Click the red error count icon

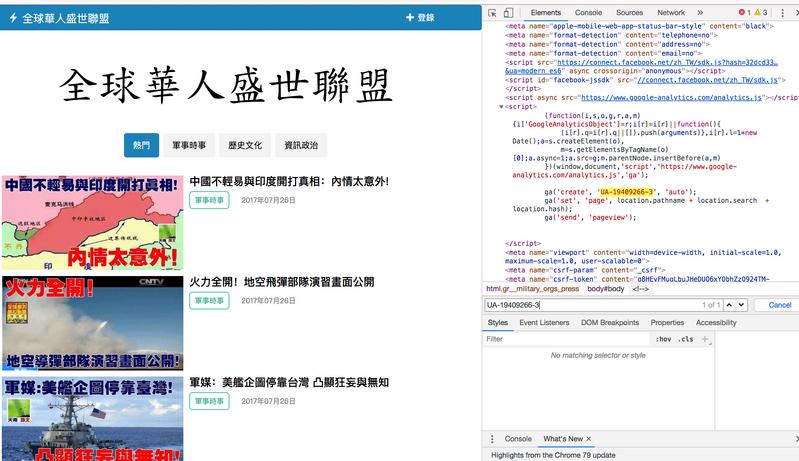[x=744, y=13]
